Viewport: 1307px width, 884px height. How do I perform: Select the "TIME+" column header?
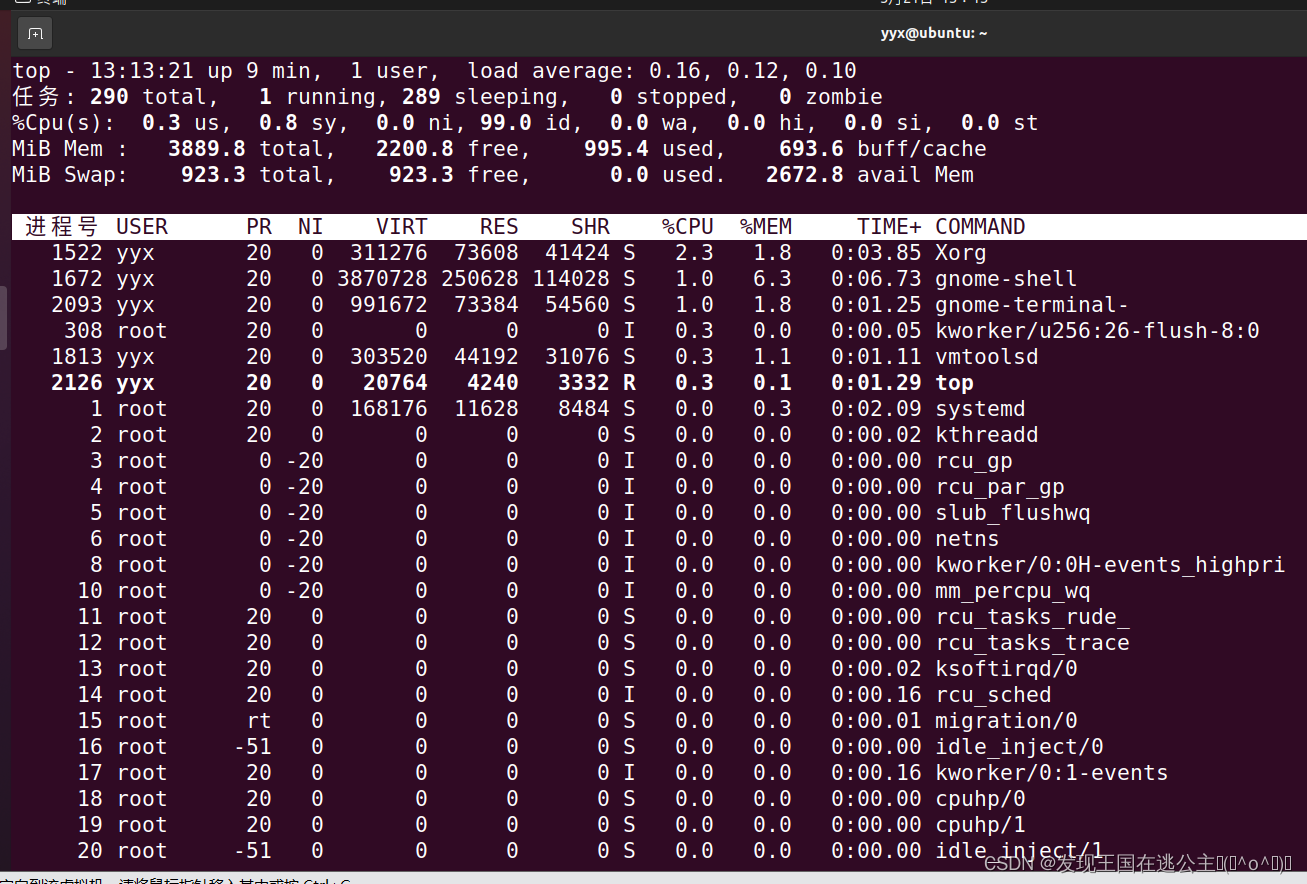889,227
